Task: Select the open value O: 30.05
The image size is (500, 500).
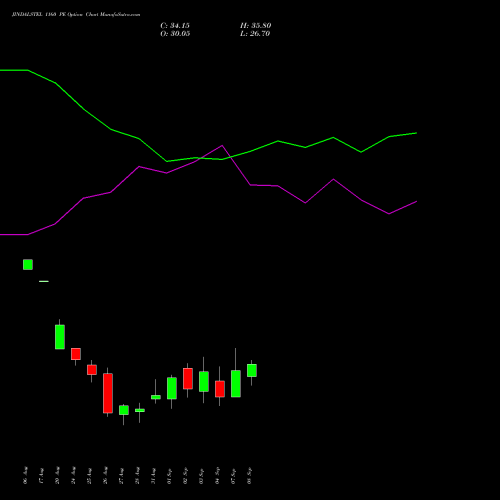Action: pos(175,34)
